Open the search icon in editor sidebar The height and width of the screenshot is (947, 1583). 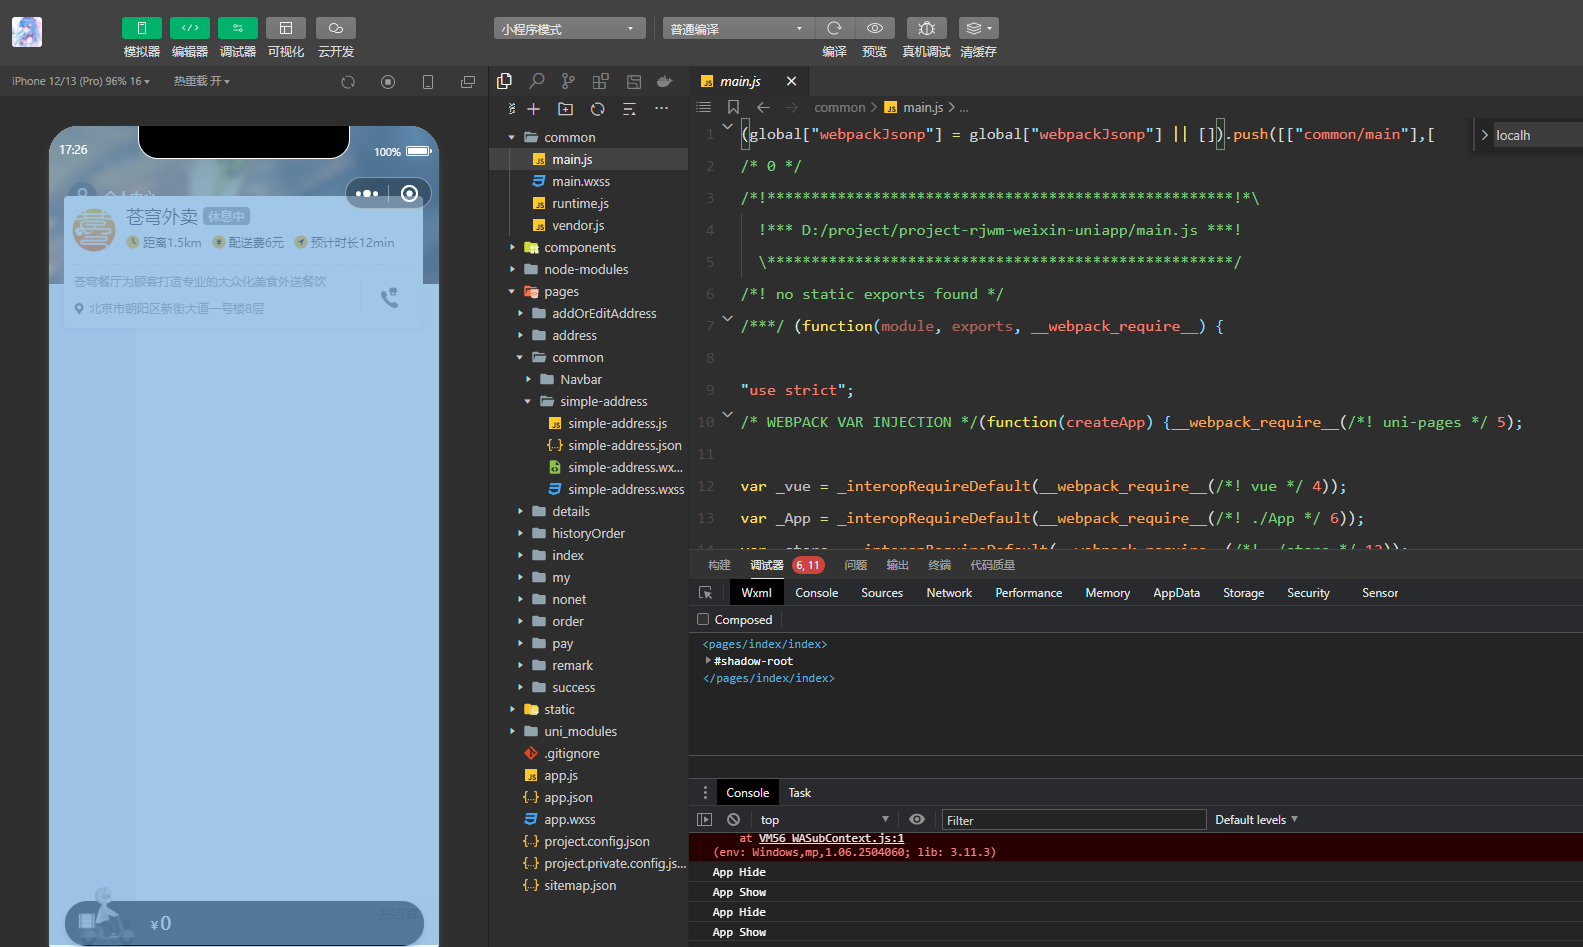coord(537,81)
